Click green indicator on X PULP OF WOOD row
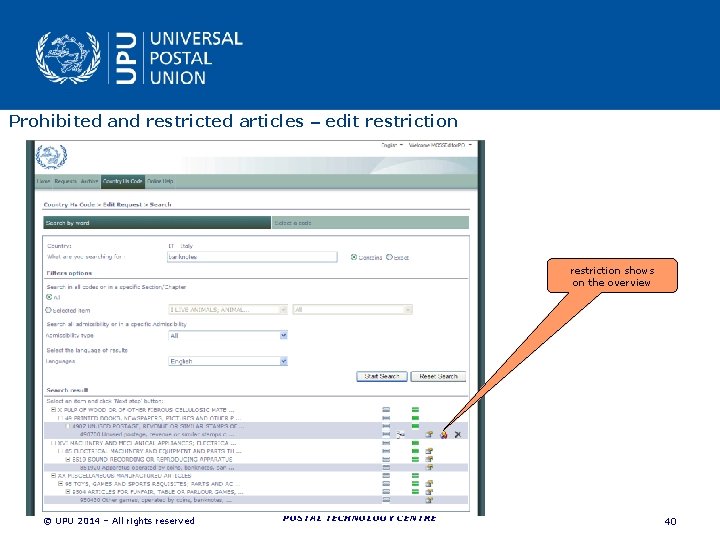Image resolution: width=720 pixels, height=540 pixels. pyautogui.click(x=415, y=410)
